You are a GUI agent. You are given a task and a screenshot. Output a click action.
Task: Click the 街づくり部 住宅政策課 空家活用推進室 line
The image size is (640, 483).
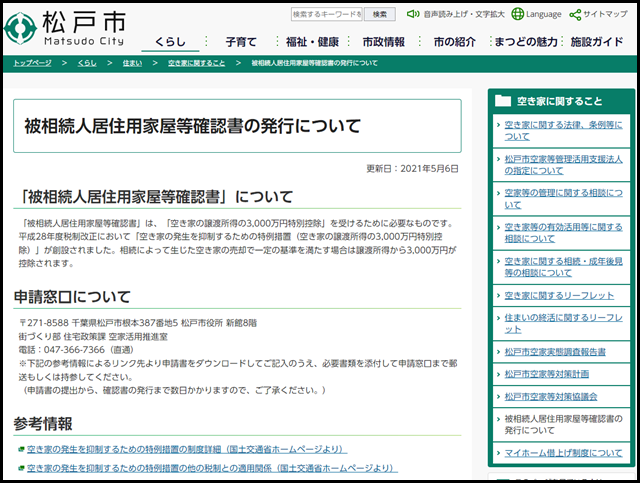(93, 336)
